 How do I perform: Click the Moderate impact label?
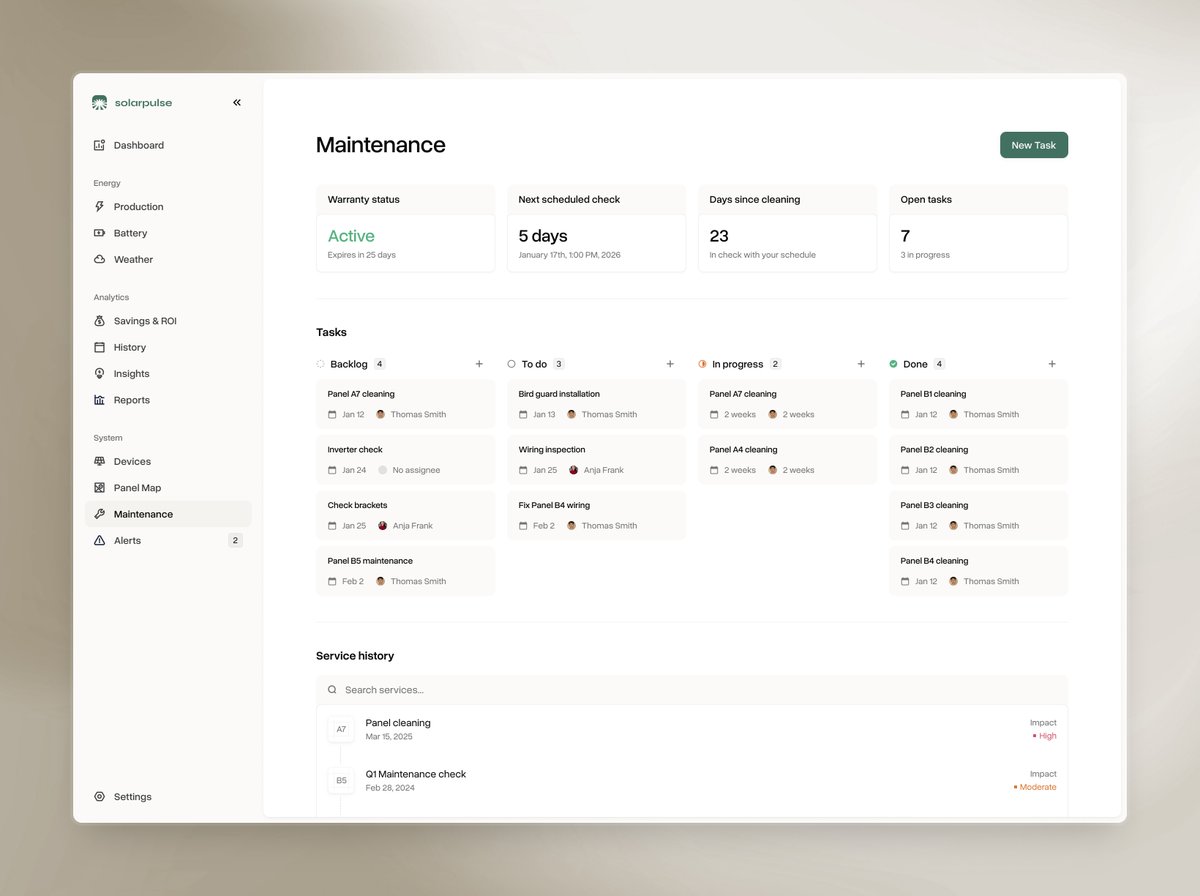click(1035, 787)
